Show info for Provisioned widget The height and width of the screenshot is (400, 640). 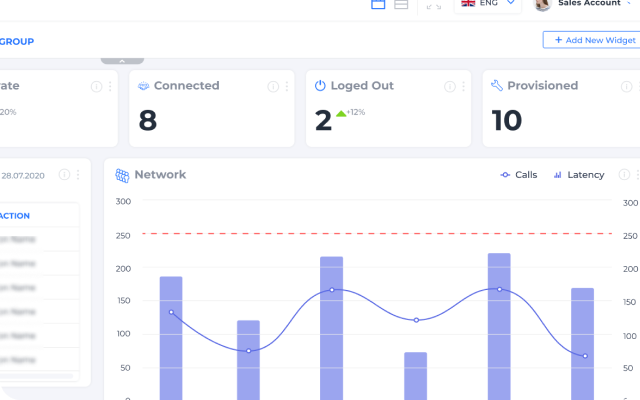coord(626,87)
